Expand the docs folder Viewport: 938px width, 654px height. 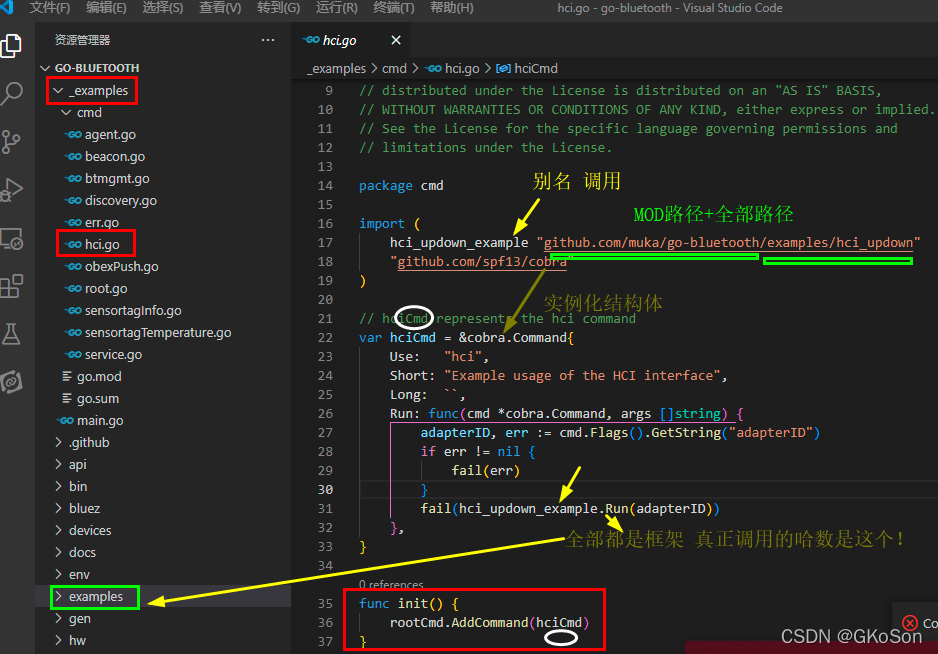tap(59, 552)
